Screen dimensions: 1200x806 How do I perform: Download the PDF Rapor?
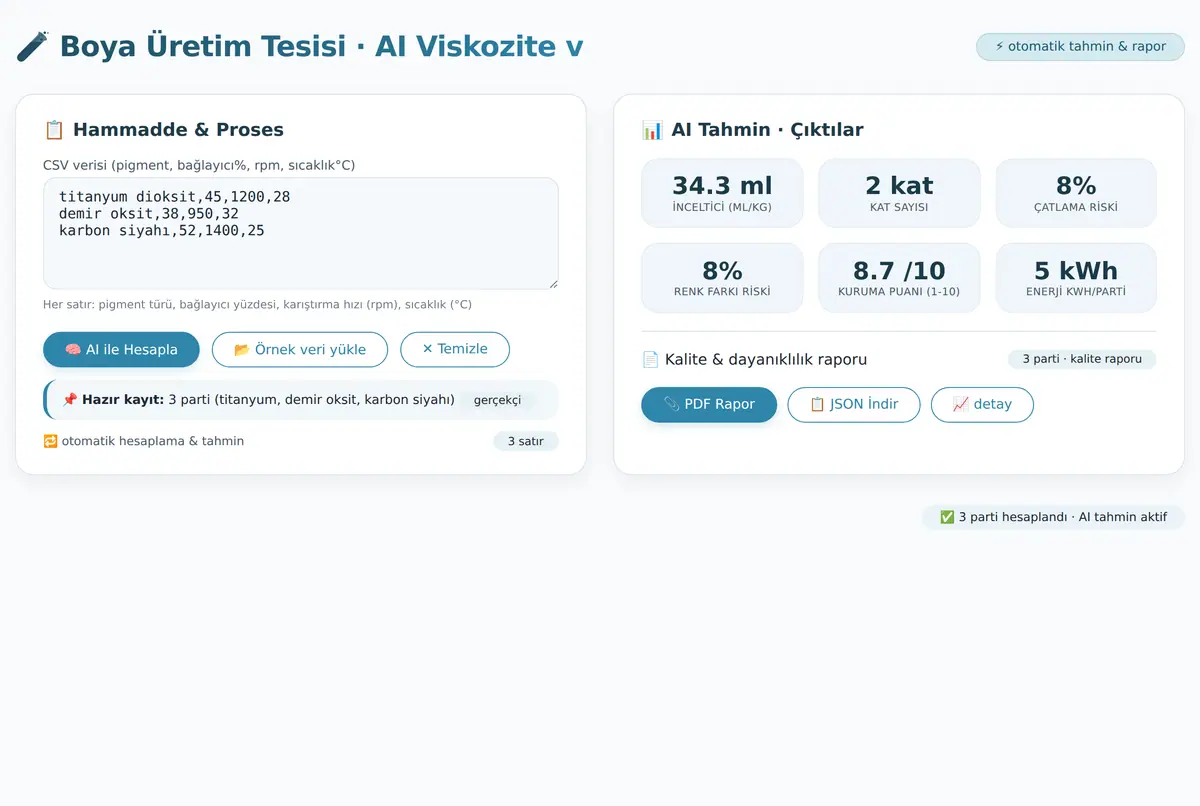coord(709,405)
